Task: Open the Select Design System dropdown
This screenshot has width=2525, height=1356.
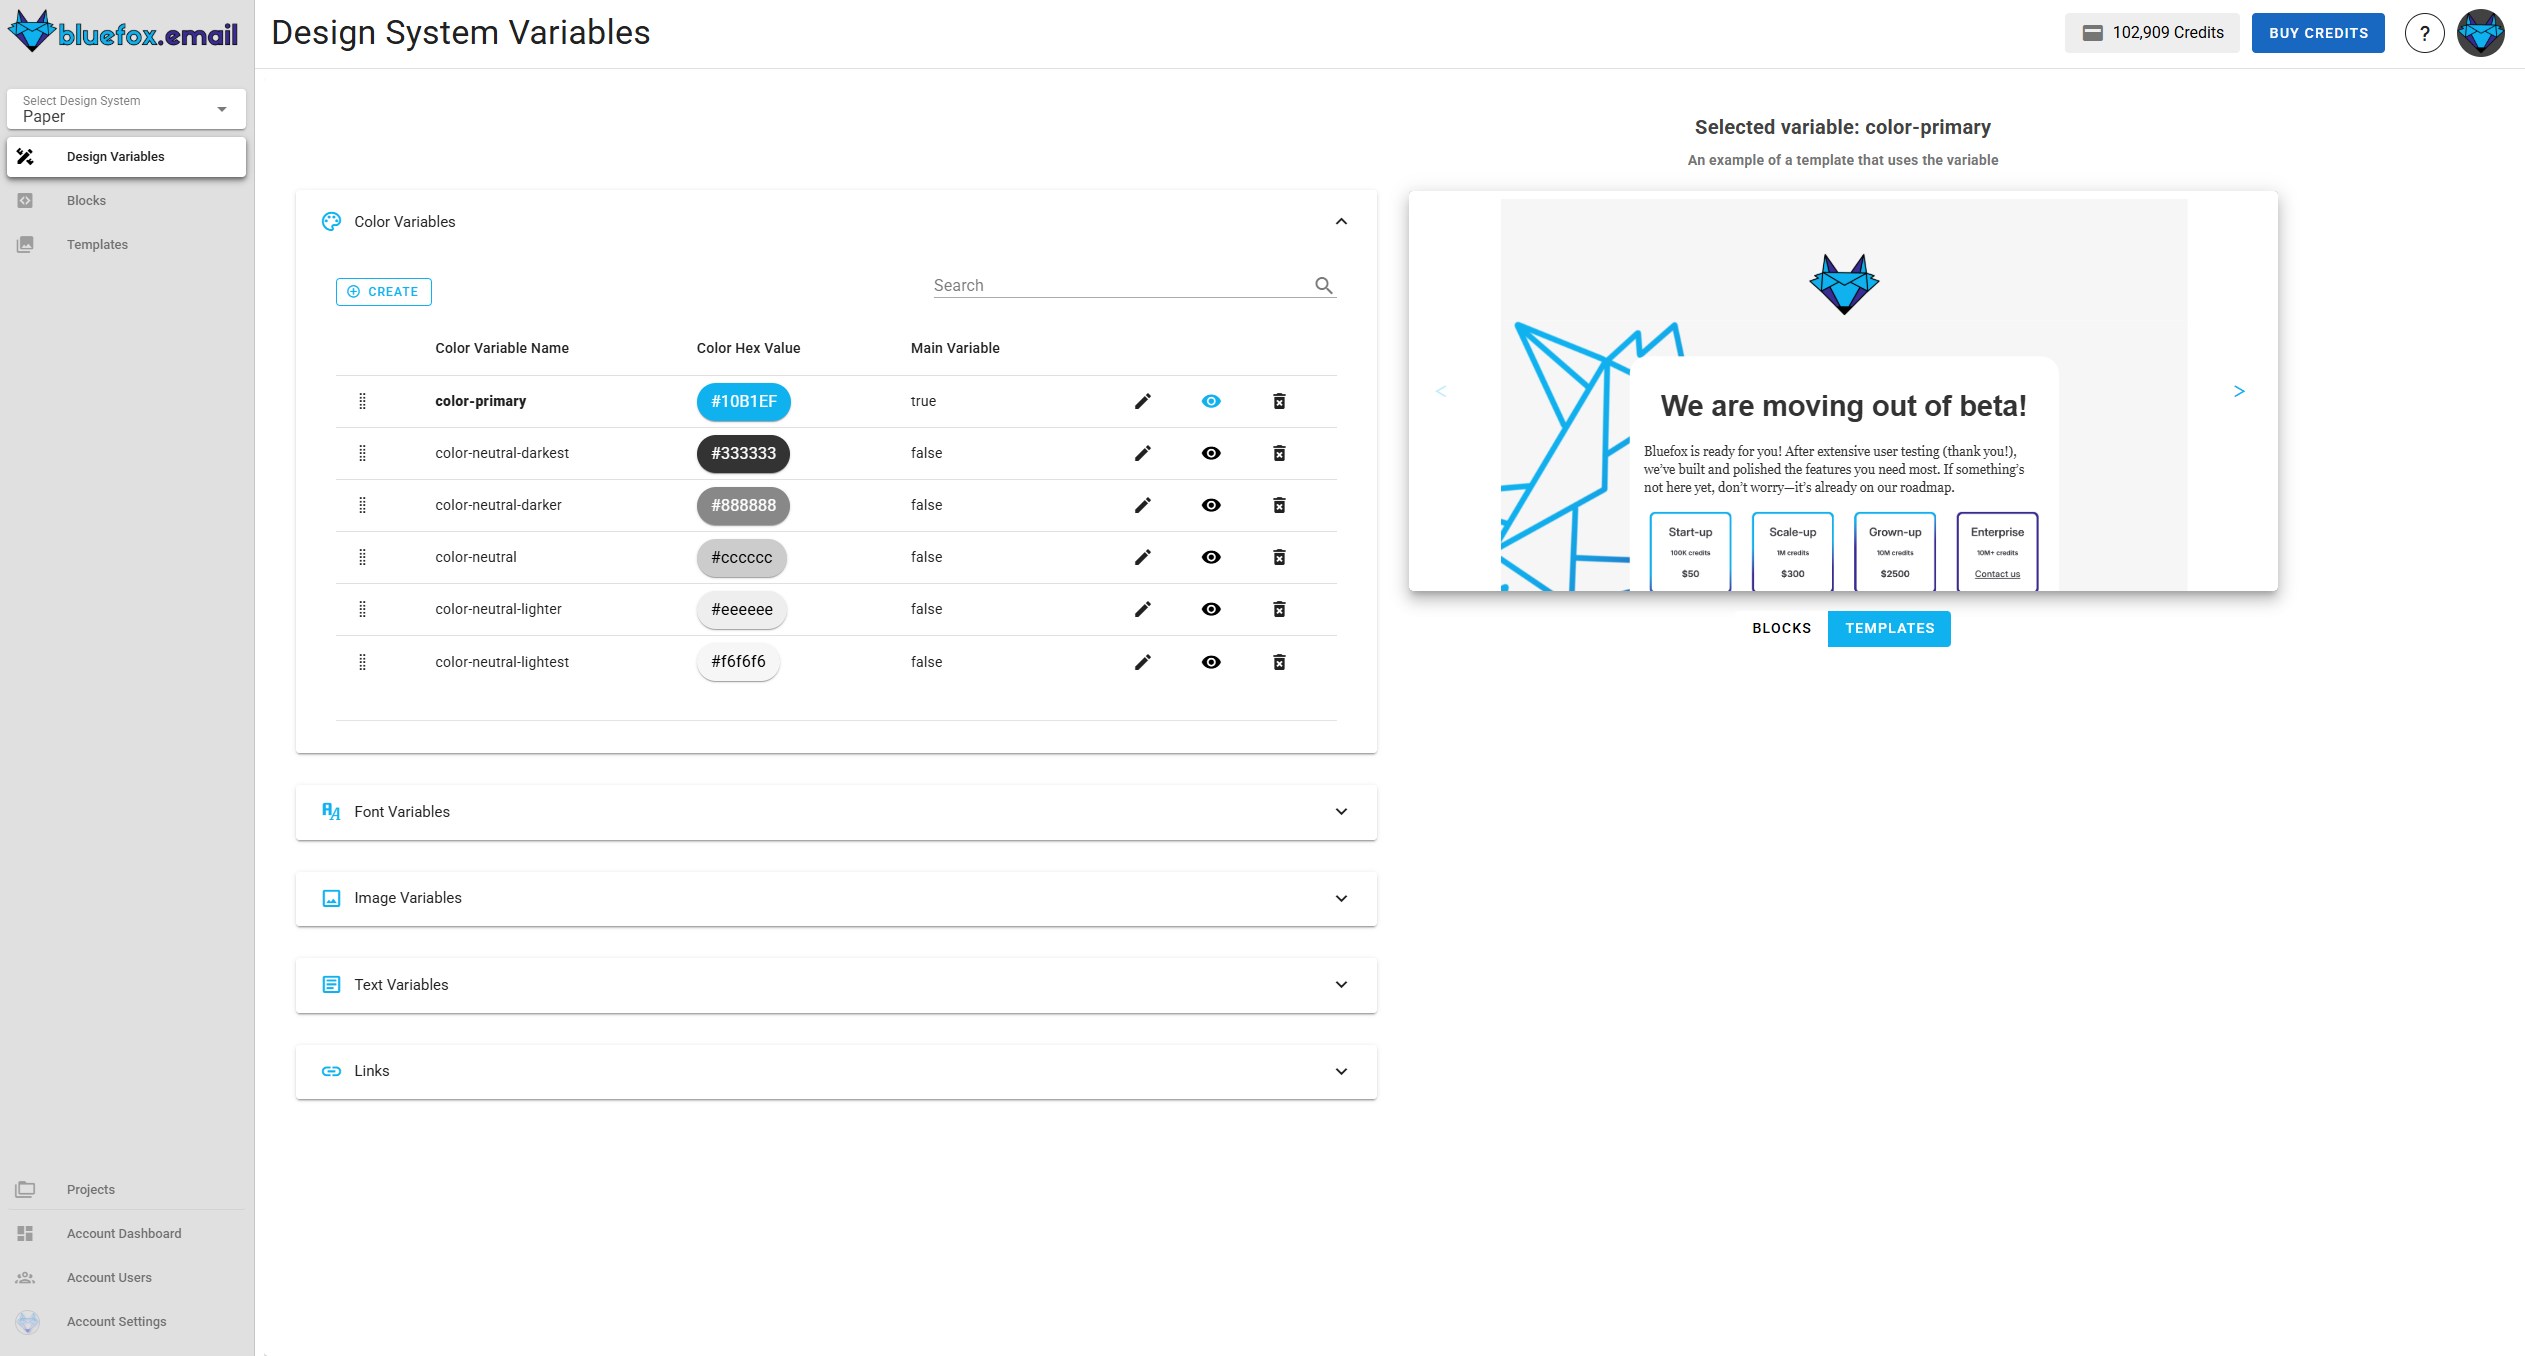Action: pos(126,109)
